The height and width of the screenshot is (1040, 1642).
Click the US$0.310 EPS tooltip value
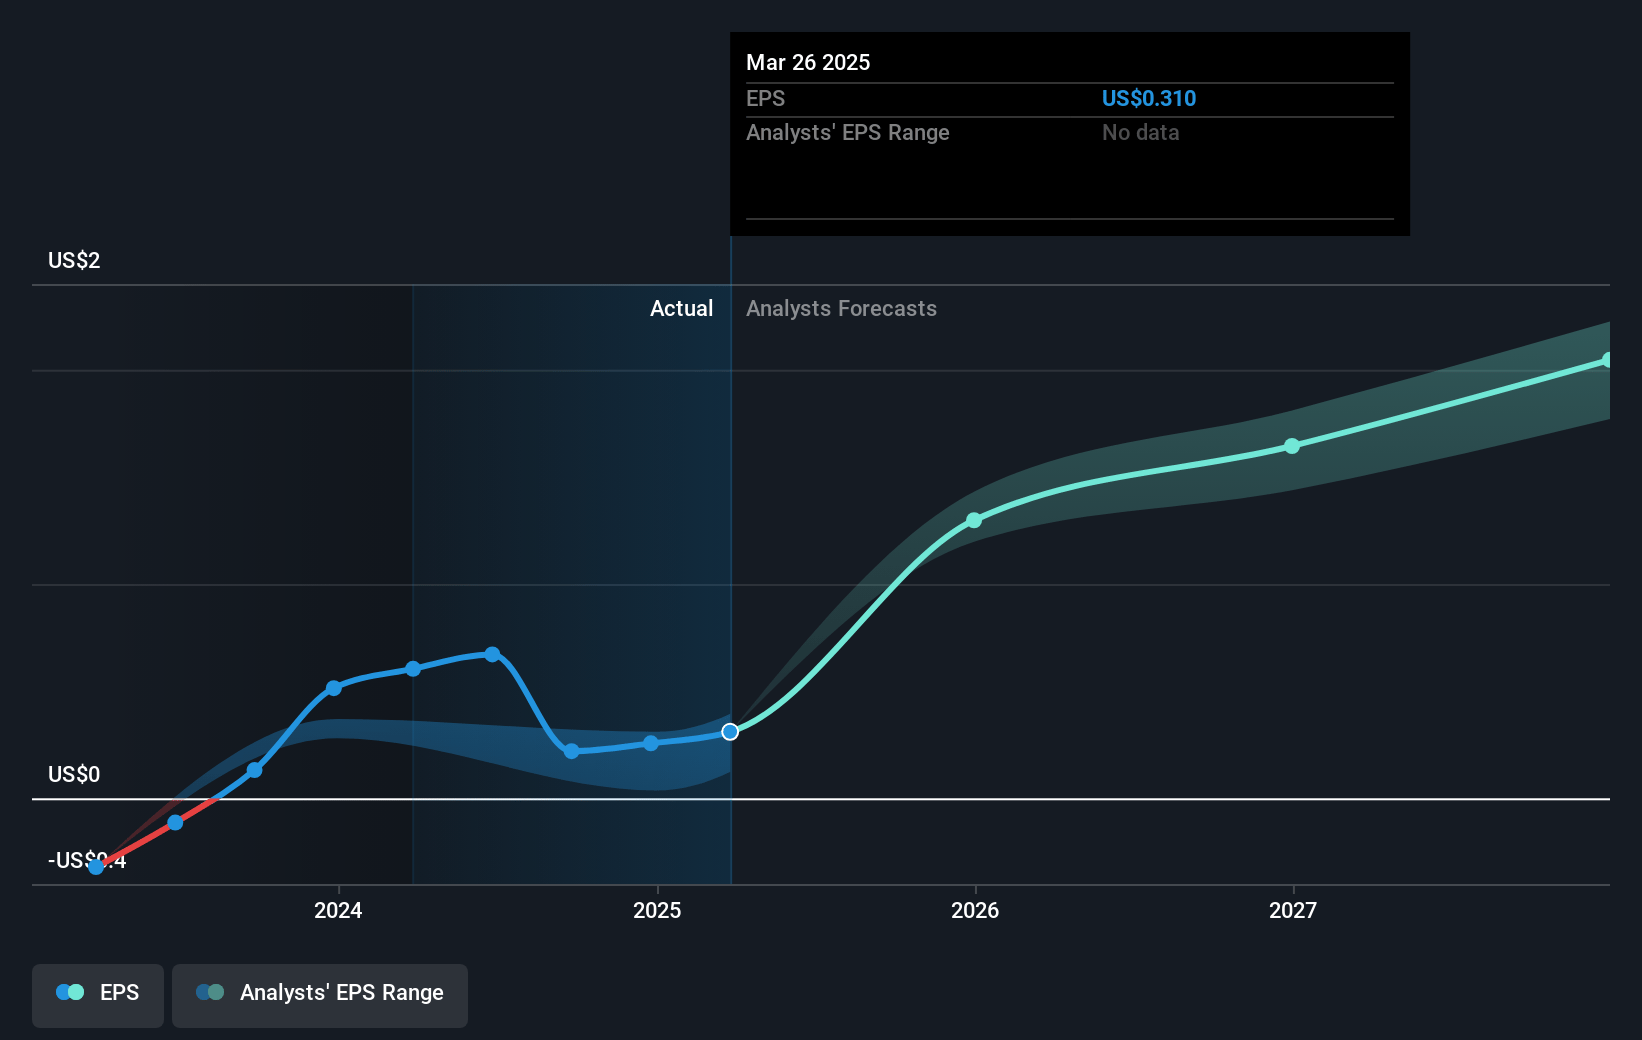1149,98
